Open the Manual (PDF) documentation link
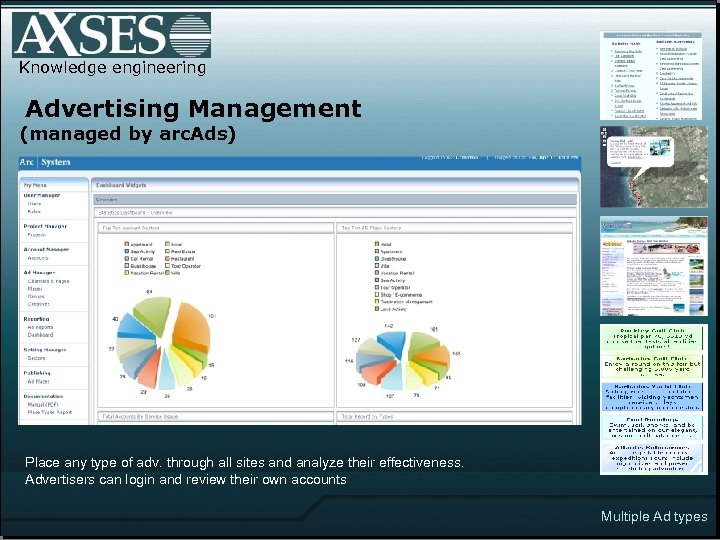 (43, 405)
